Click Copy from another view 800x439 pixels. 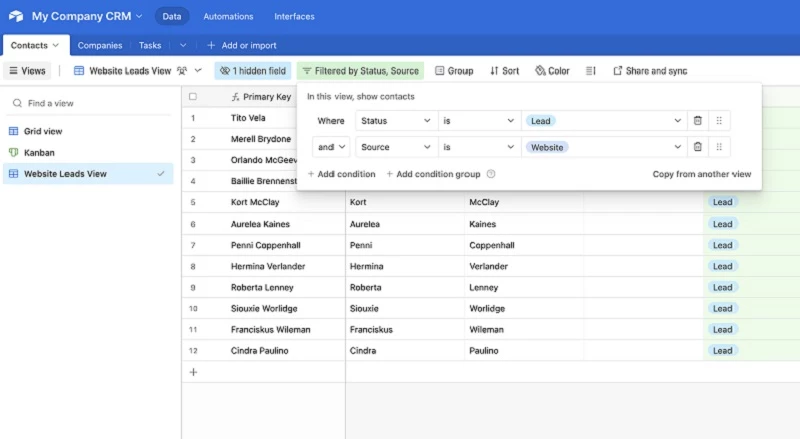click(x=702, y=174)
